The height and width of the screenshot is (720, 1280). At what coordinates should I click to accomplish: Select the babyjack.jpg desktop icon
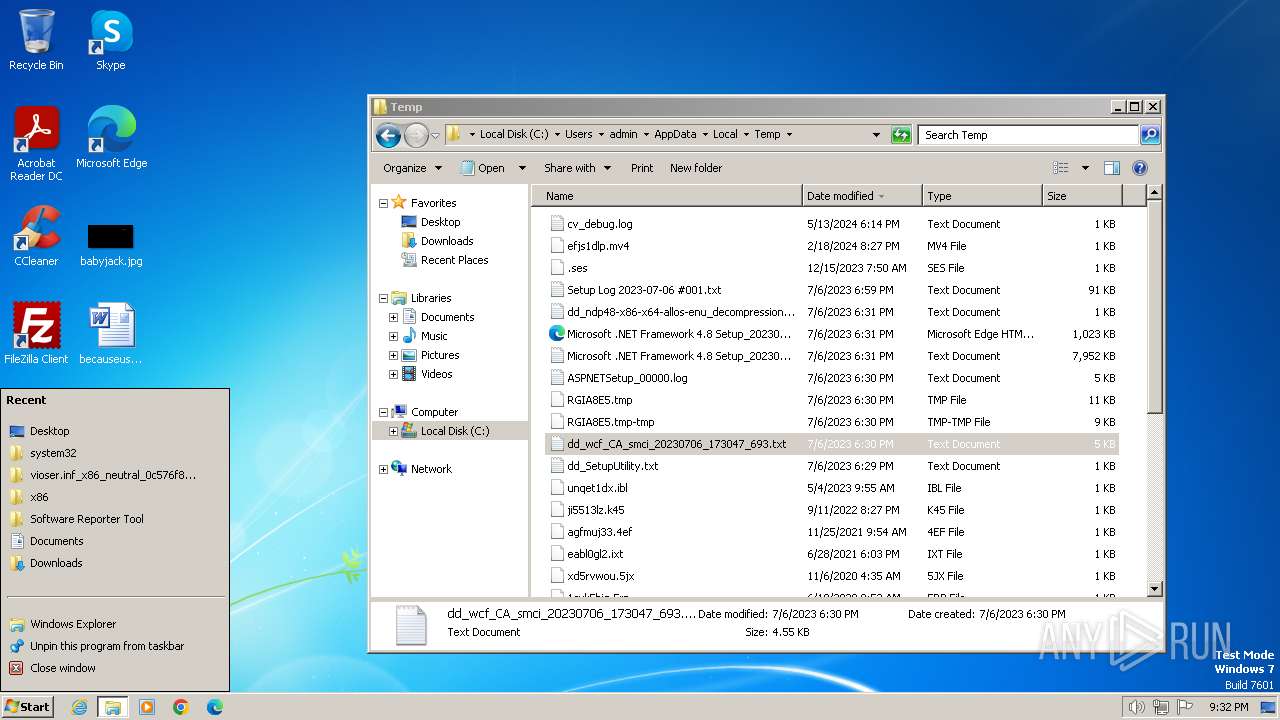[111, 244]
